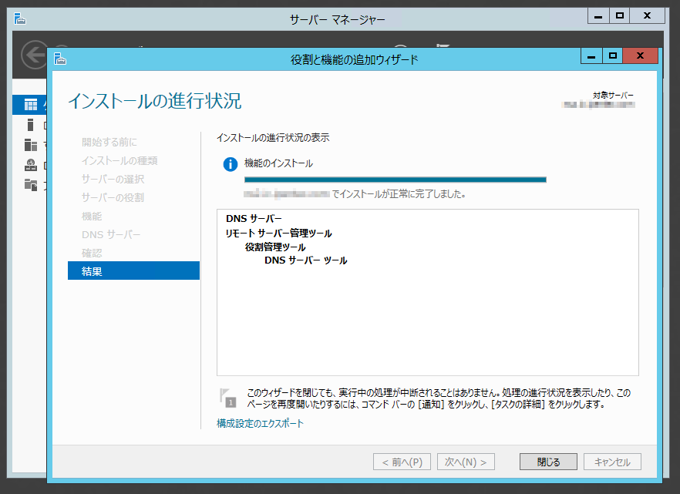The height and width of the screenshot is (494, 680).
Task: Click the 'インストールの進行状況の表示' label
Action: coord(273,138)
